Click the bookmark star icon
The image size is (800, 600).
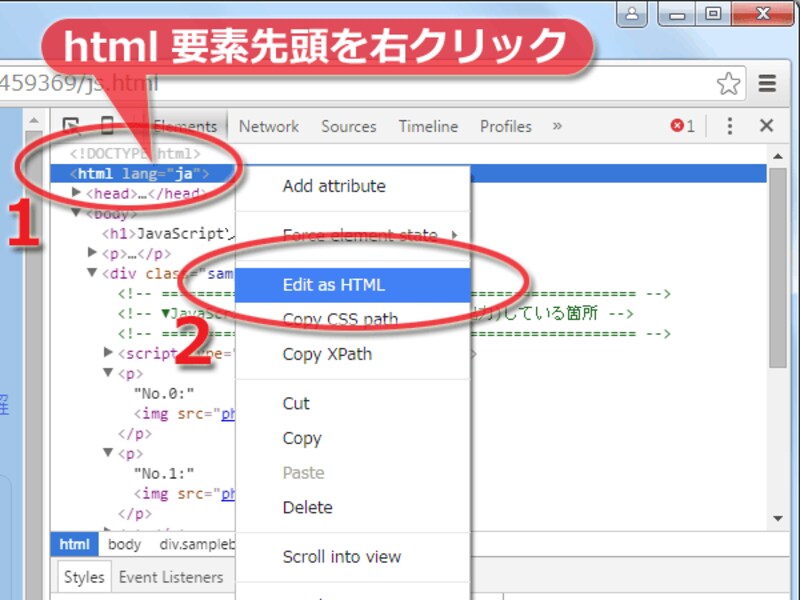point(728,84)
